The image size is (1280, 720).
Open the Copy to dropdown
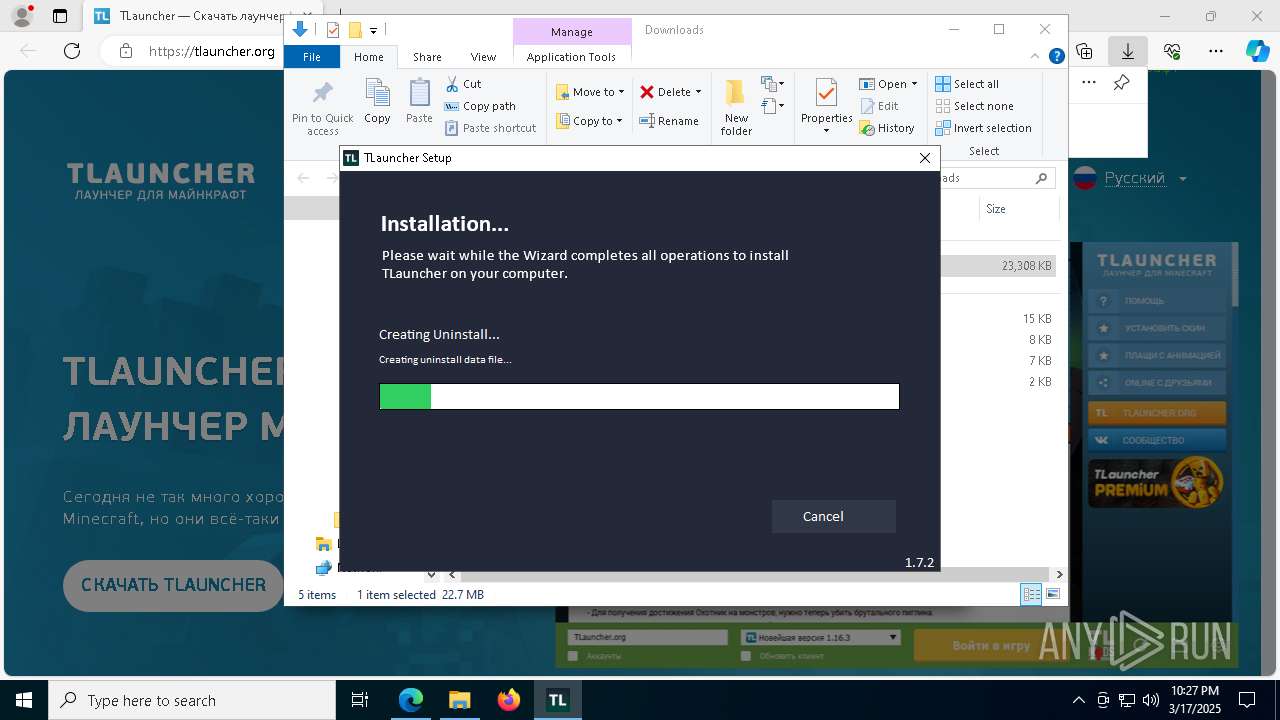pos(589,121)
